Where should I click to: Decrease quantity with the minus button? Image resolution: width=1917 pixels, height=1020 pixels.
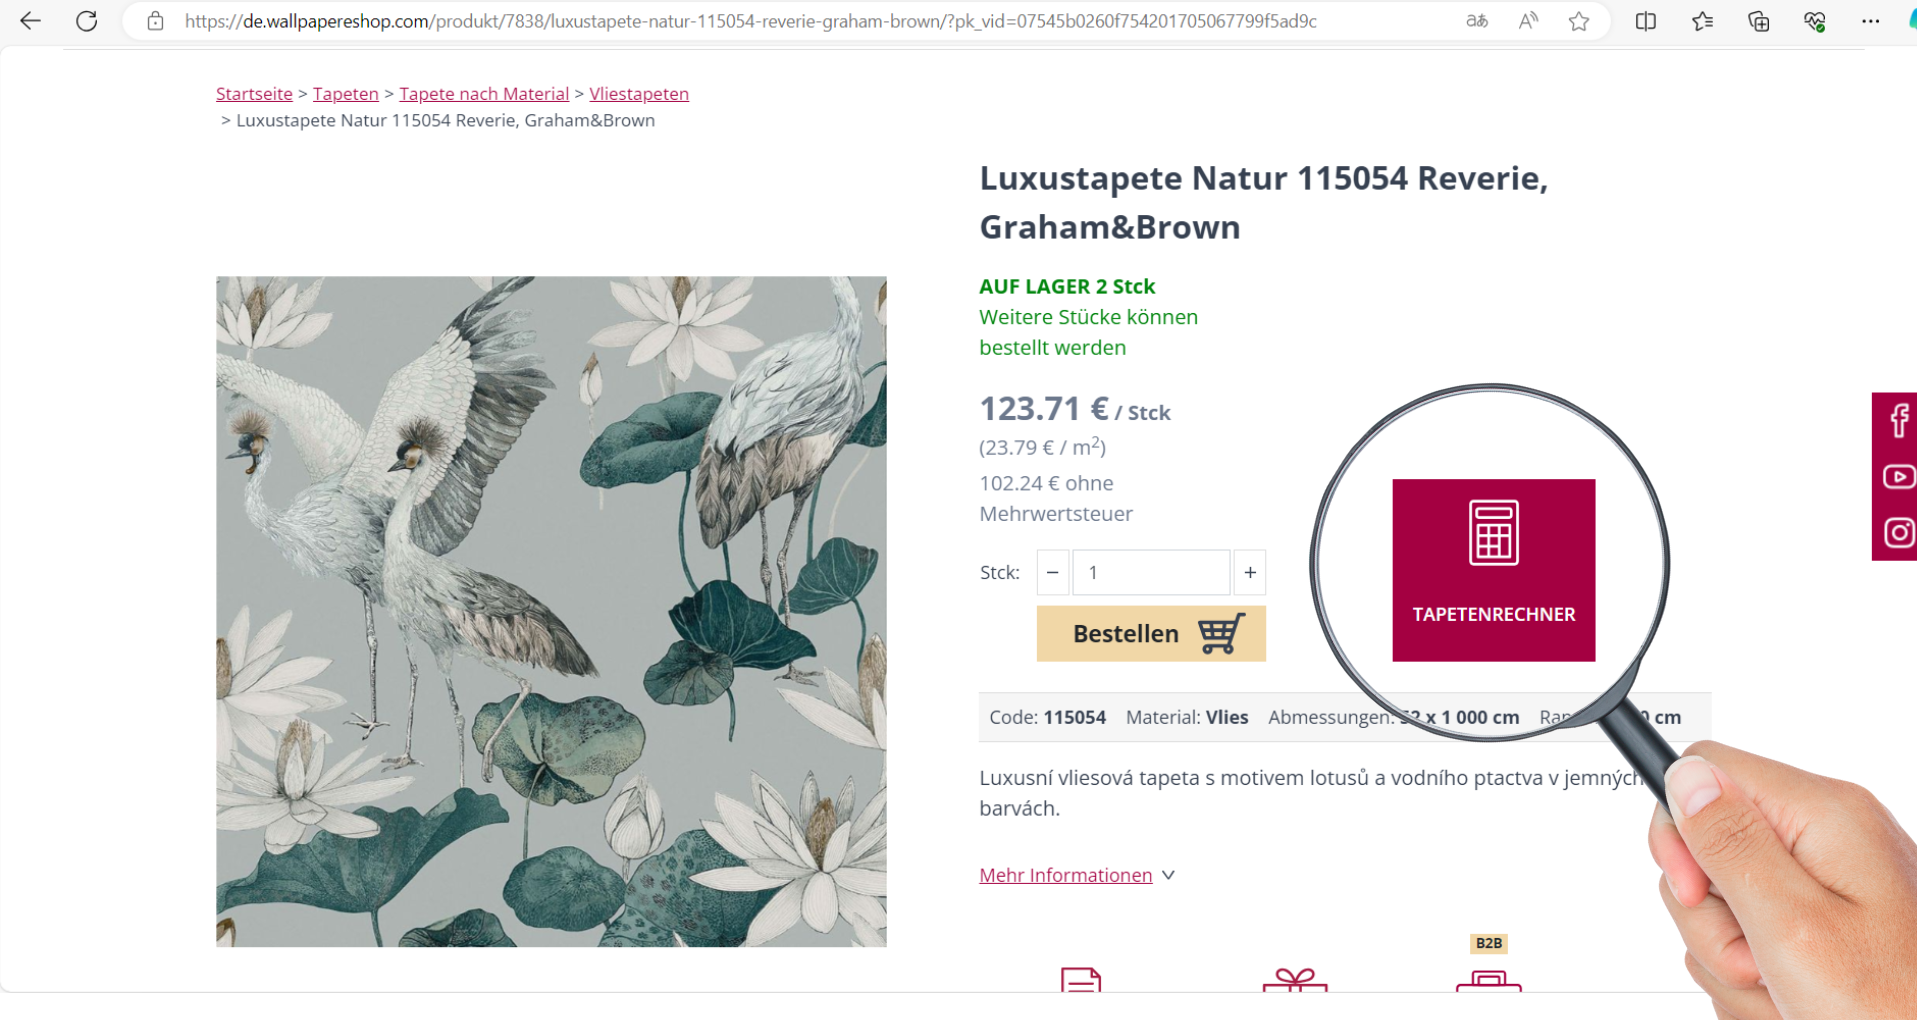(1052, 573)
